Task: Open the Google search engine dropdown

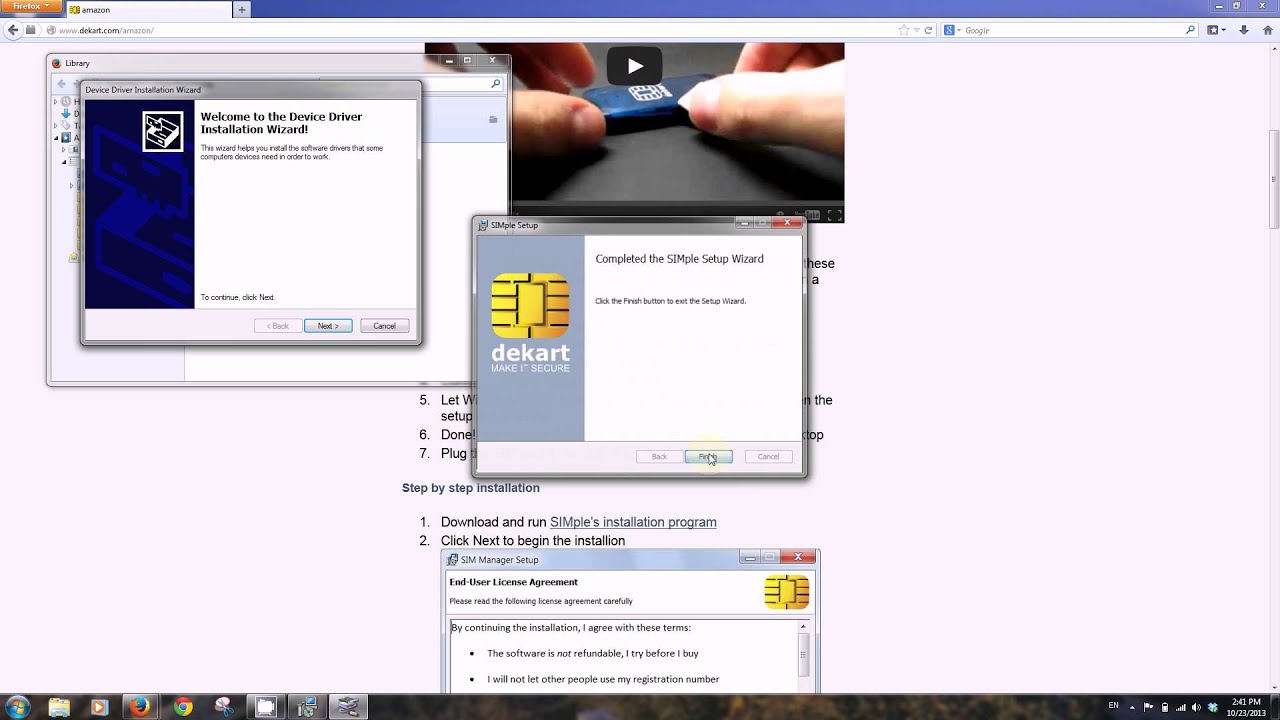Action: click(x=951, y=30)
